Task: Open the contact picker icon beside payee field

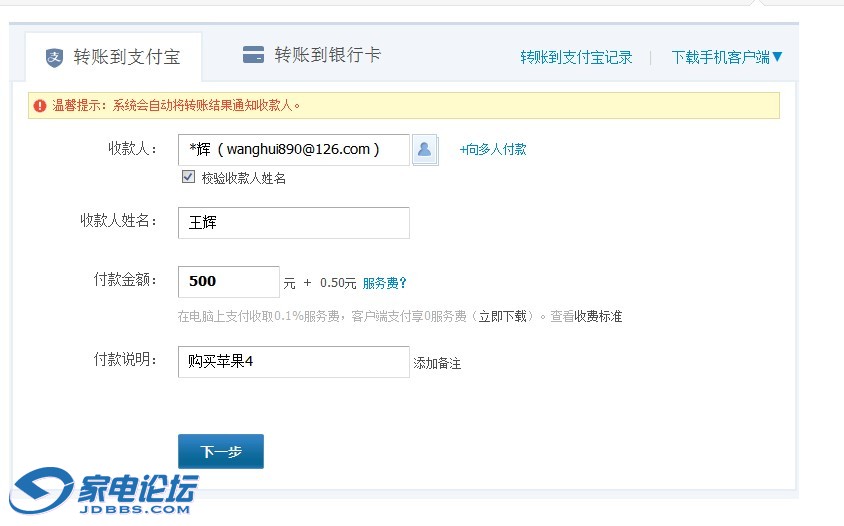Action: [425, 150]
